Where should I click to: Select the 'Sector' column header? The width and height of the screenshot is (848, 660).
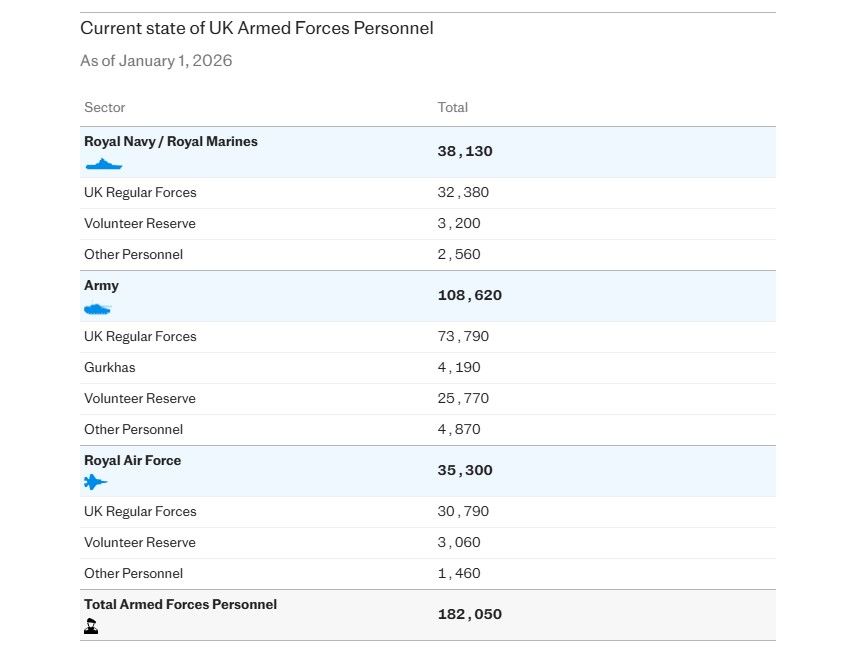[x=104, y=107]
